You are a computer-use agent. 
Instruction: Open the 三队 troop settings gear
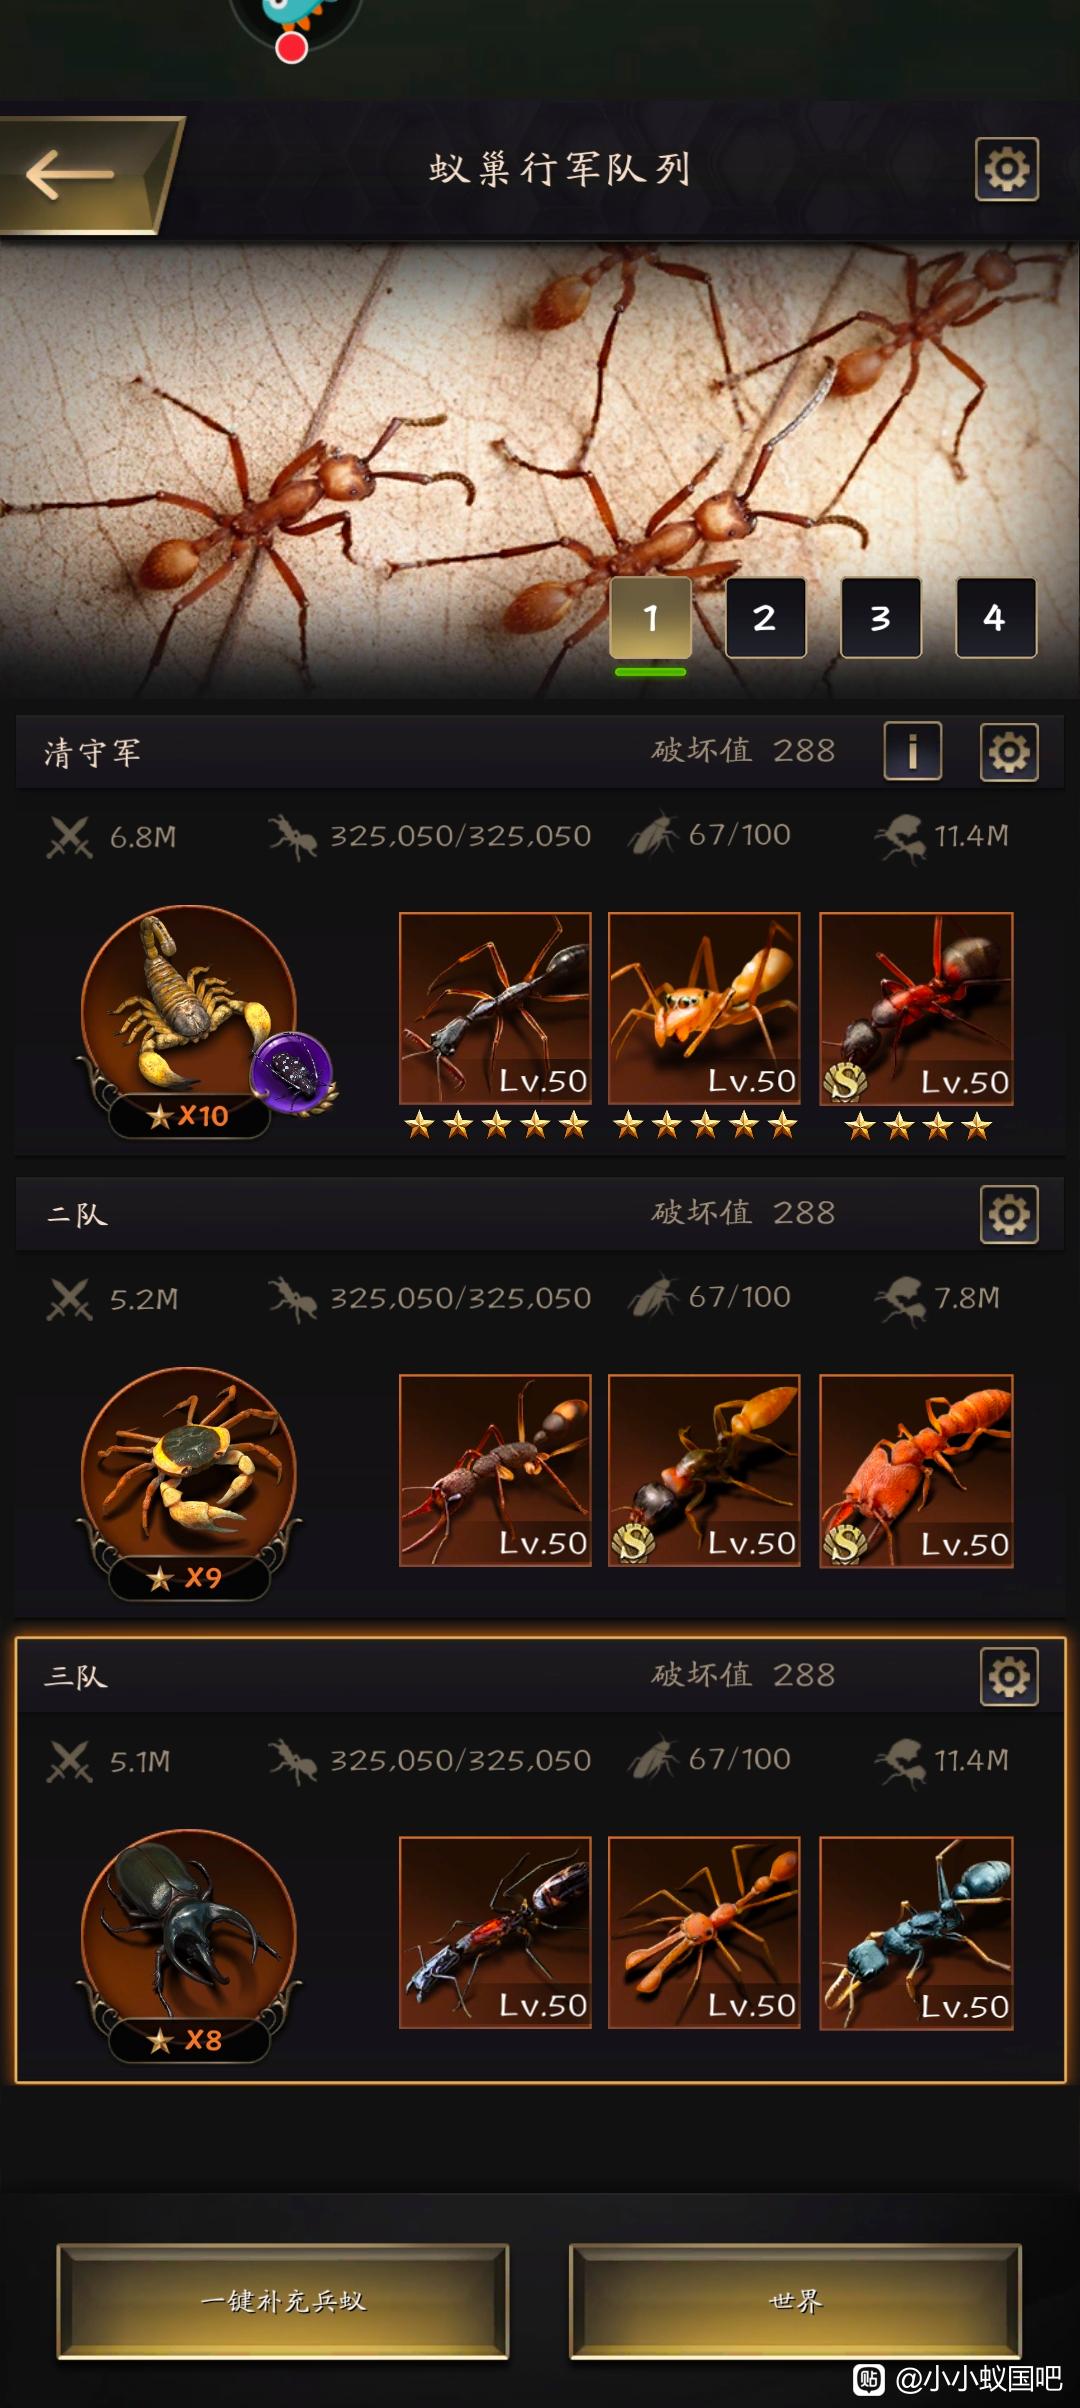(1009, 1676)
